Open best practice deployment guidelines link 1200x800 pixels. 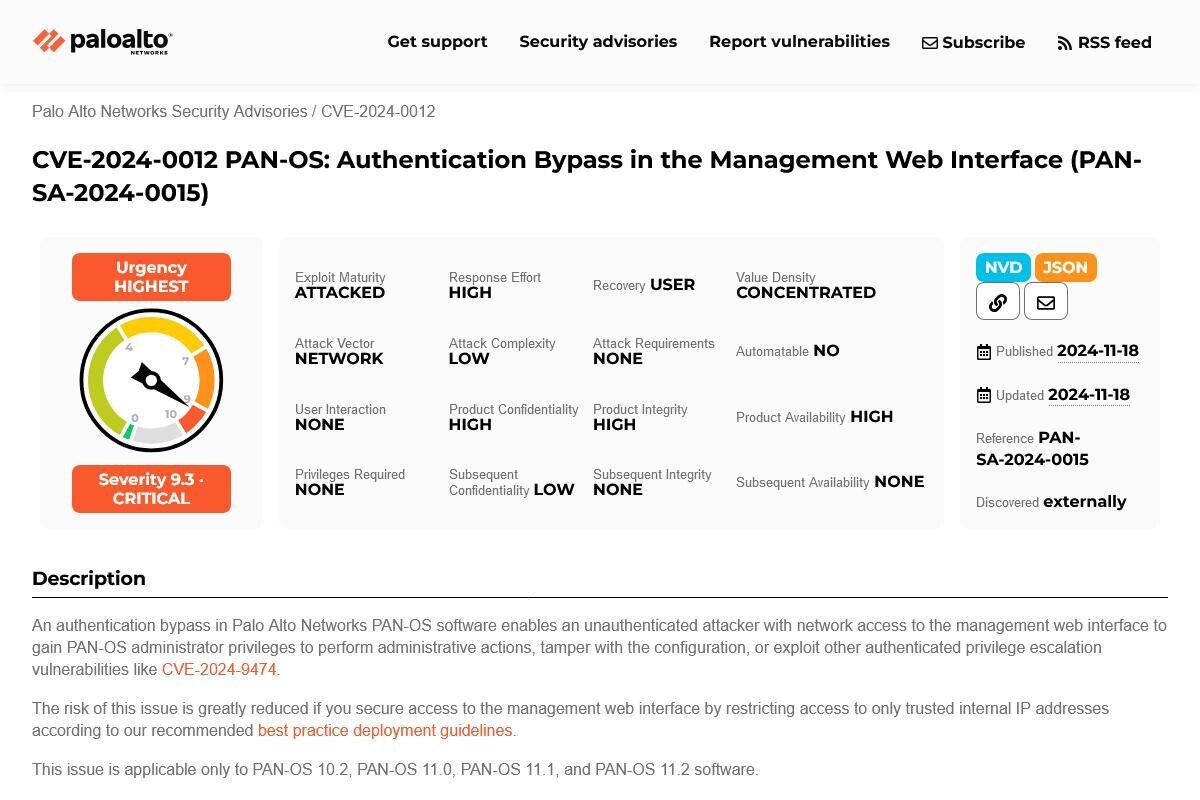[x=385, y=731]
